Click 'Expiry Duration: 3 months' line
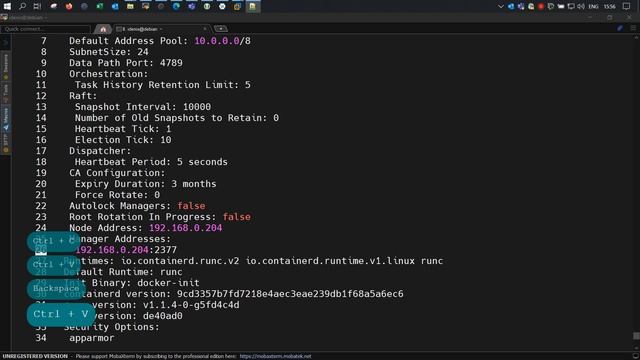The height and width of the screenshot is (360, 640). point(146,184)
